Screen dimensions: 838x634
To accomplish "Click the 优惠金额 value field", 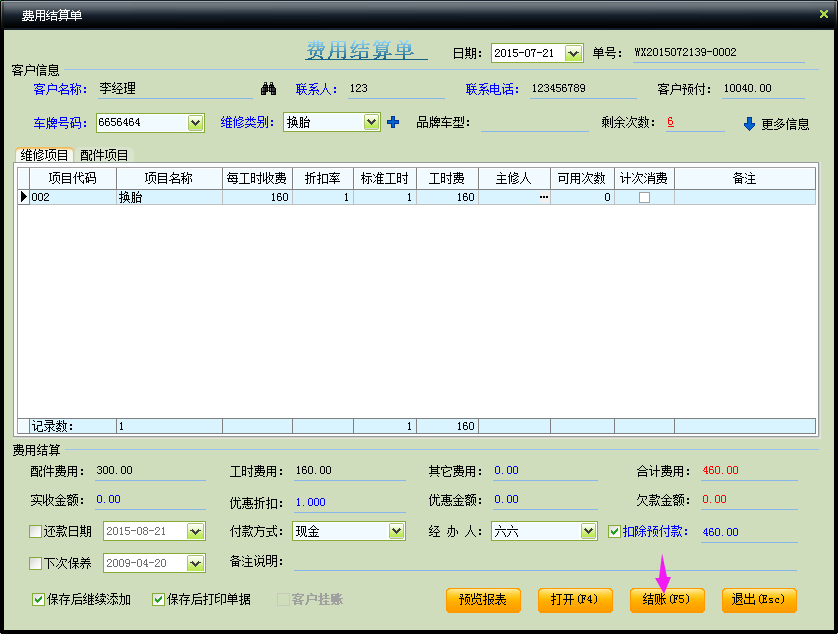I will 545,500.
